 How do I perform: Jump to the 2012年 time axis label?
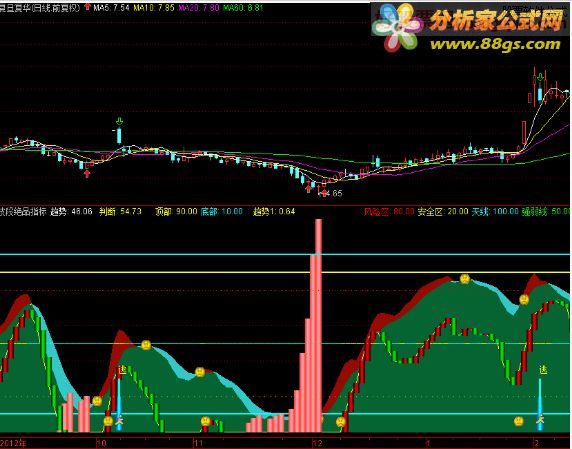pyautogui.click(x=13, y=443)
